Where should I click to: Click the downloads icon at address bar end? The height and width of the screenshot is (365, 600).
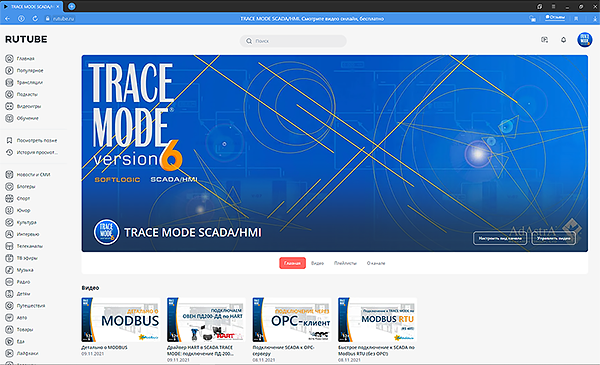[x=595, y=18]
